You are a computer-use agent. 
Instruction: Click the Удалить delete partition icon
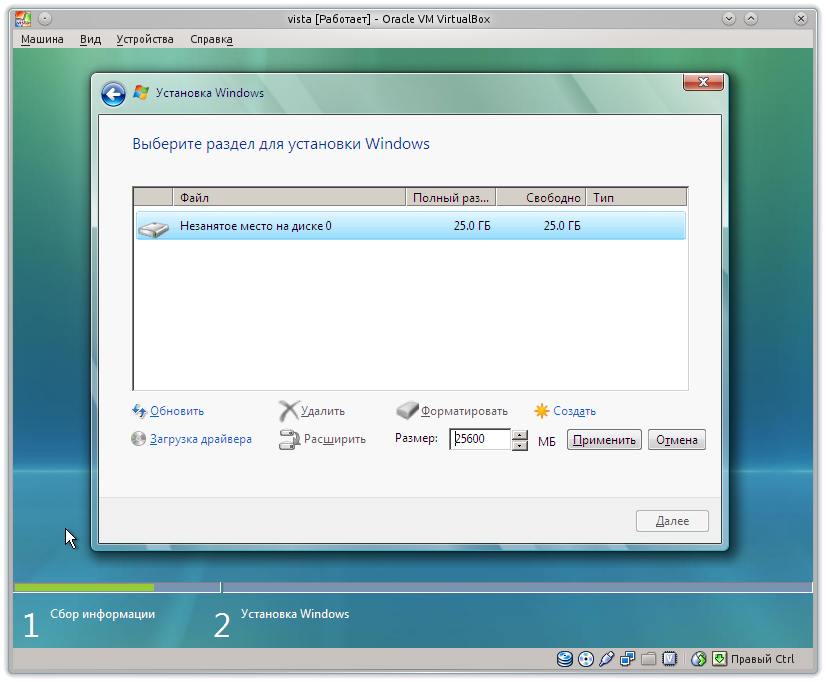(x=289, y=411)
